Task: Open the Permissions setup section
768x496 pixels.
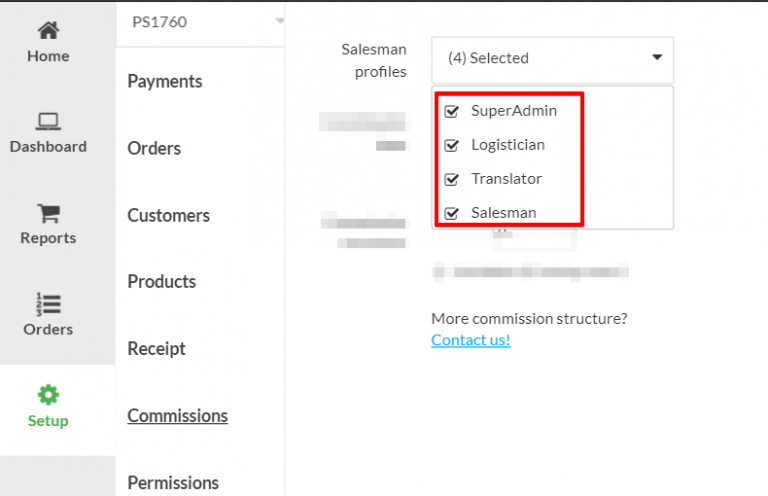Action: (173, 483)
